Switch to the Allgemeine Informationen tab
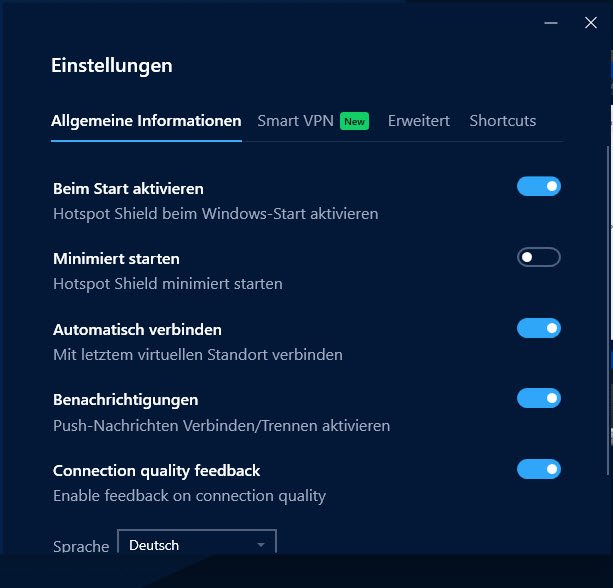The height and width of the screenshot is (588, 613). pyautogui.click(x=146, y=121)
